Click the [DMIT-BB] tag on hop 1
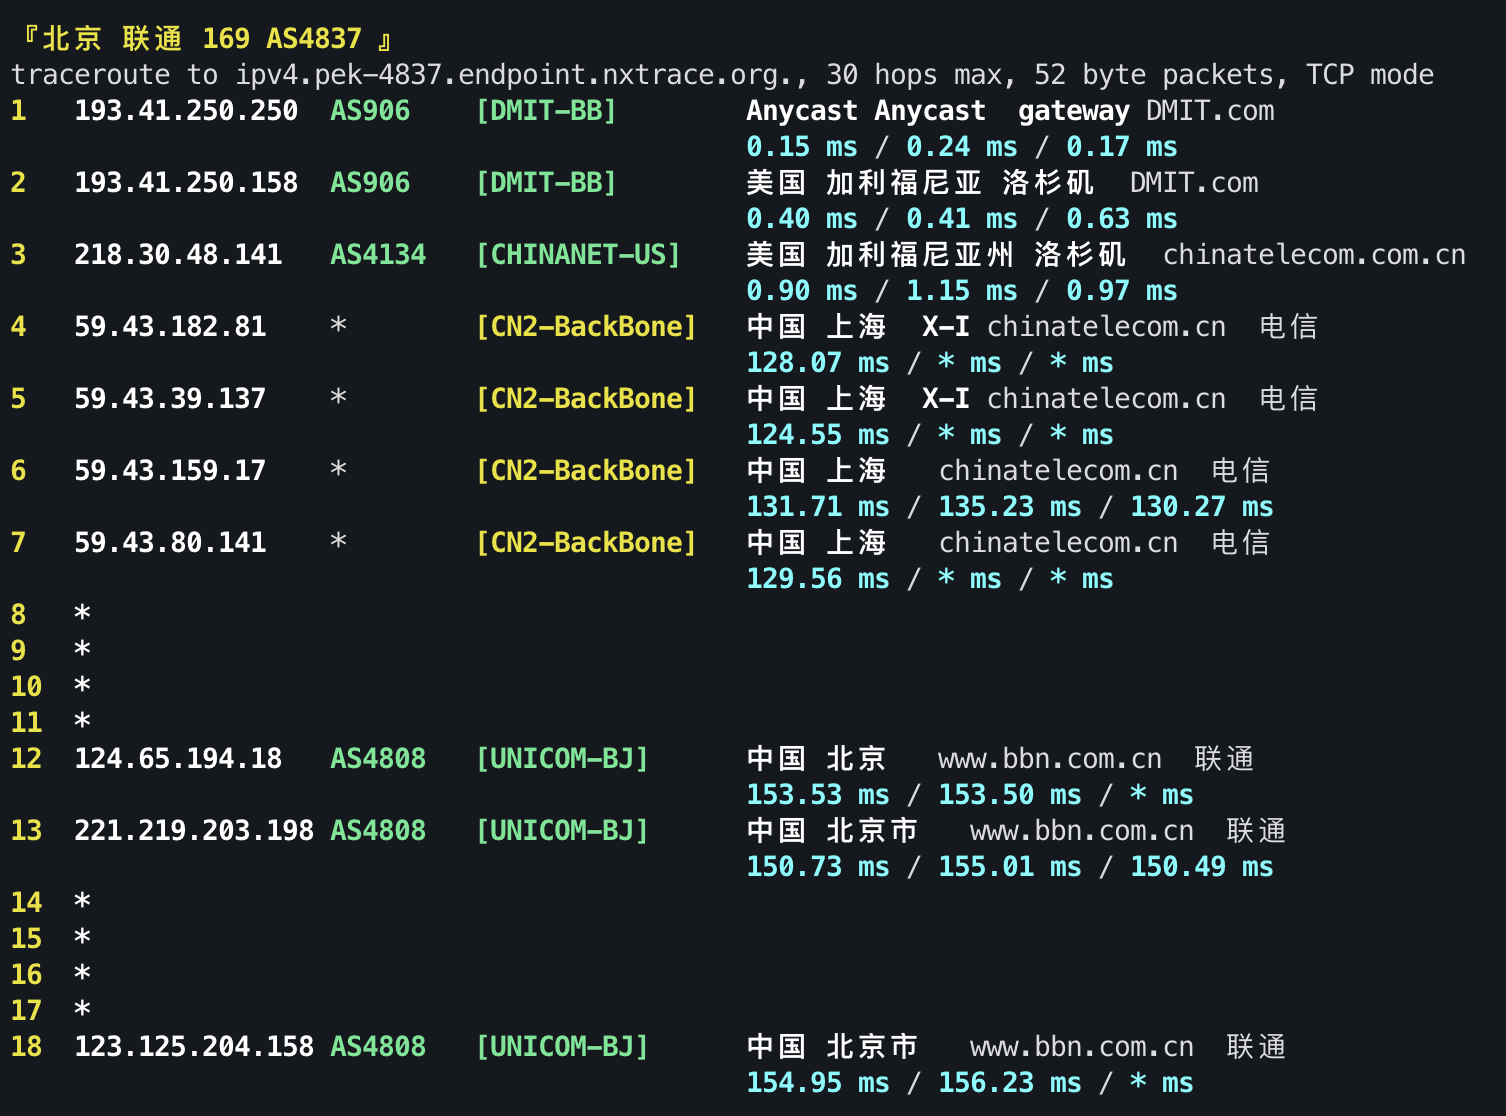 click(547, 112)
